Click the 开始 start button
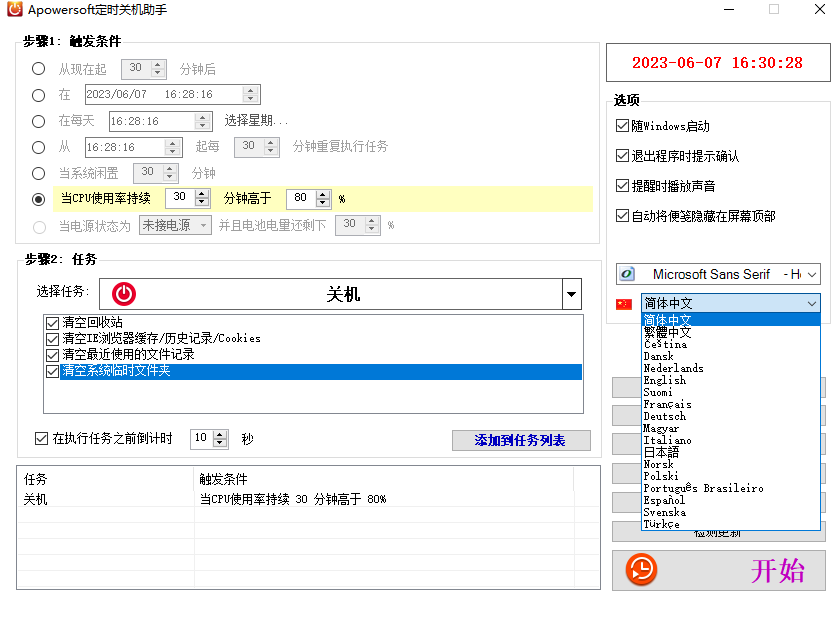Image resolution: width=839 pixels, height=621 pixels. (719, 570)
